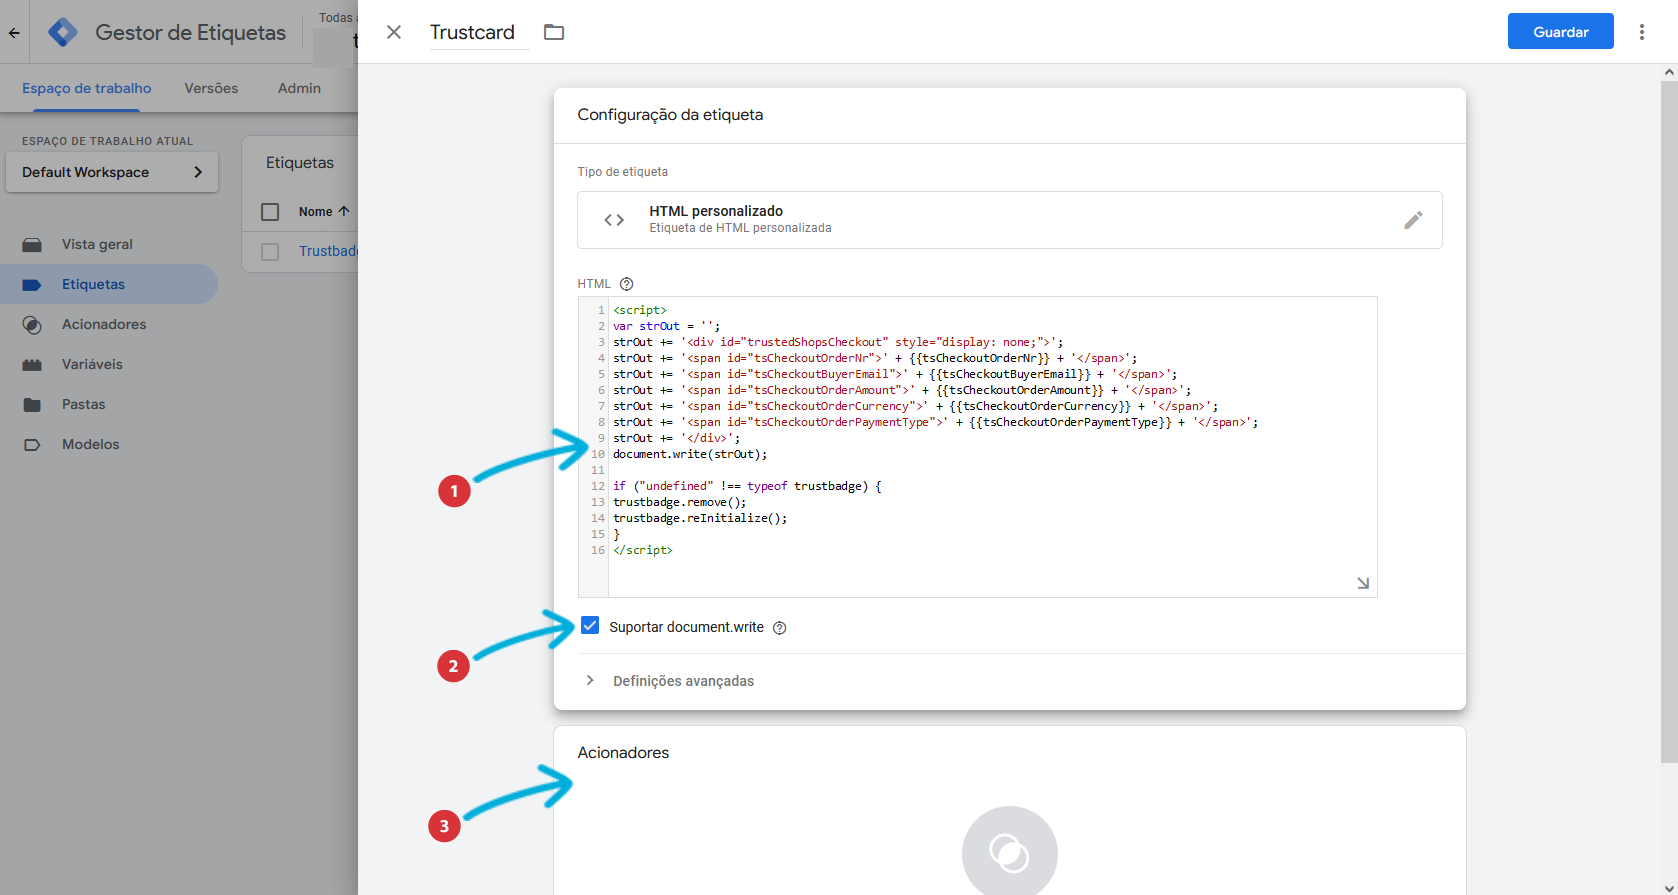This screenshot has height=895, width=1678.
Task: Click the Acionadores trigger placeholder icon
Action: pos(1009,853)
